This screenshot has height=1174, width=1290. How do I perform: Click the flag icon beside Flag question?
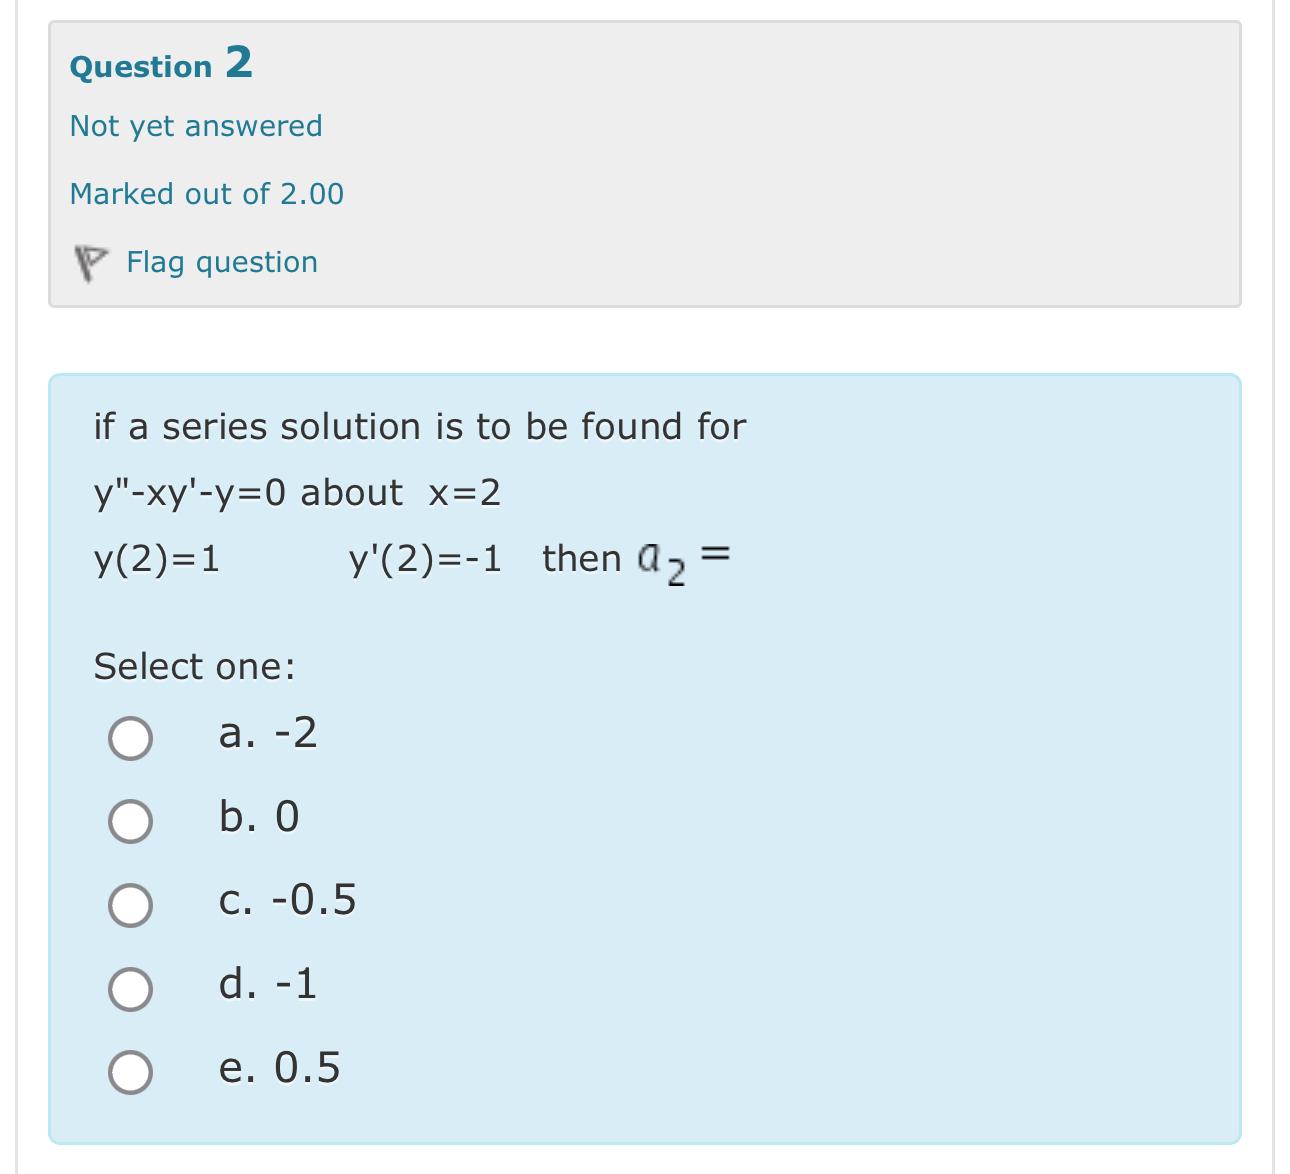tap(91, 262)
